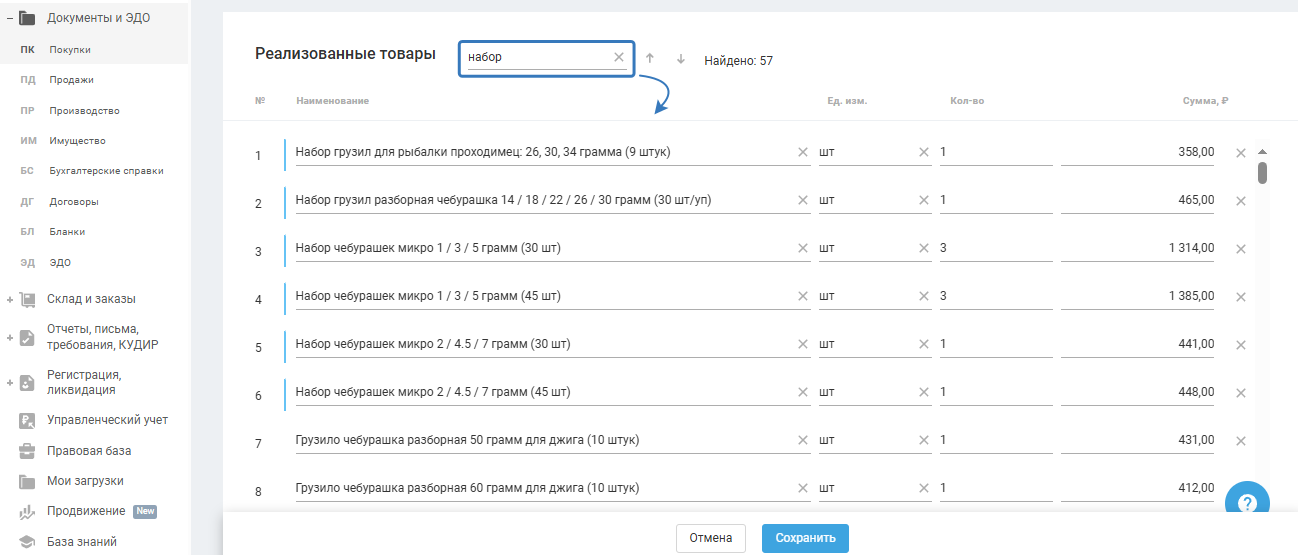This screenshot has height=555, width=1298.
Task: Click the quantity field in row 5
Action: [995, 345]
